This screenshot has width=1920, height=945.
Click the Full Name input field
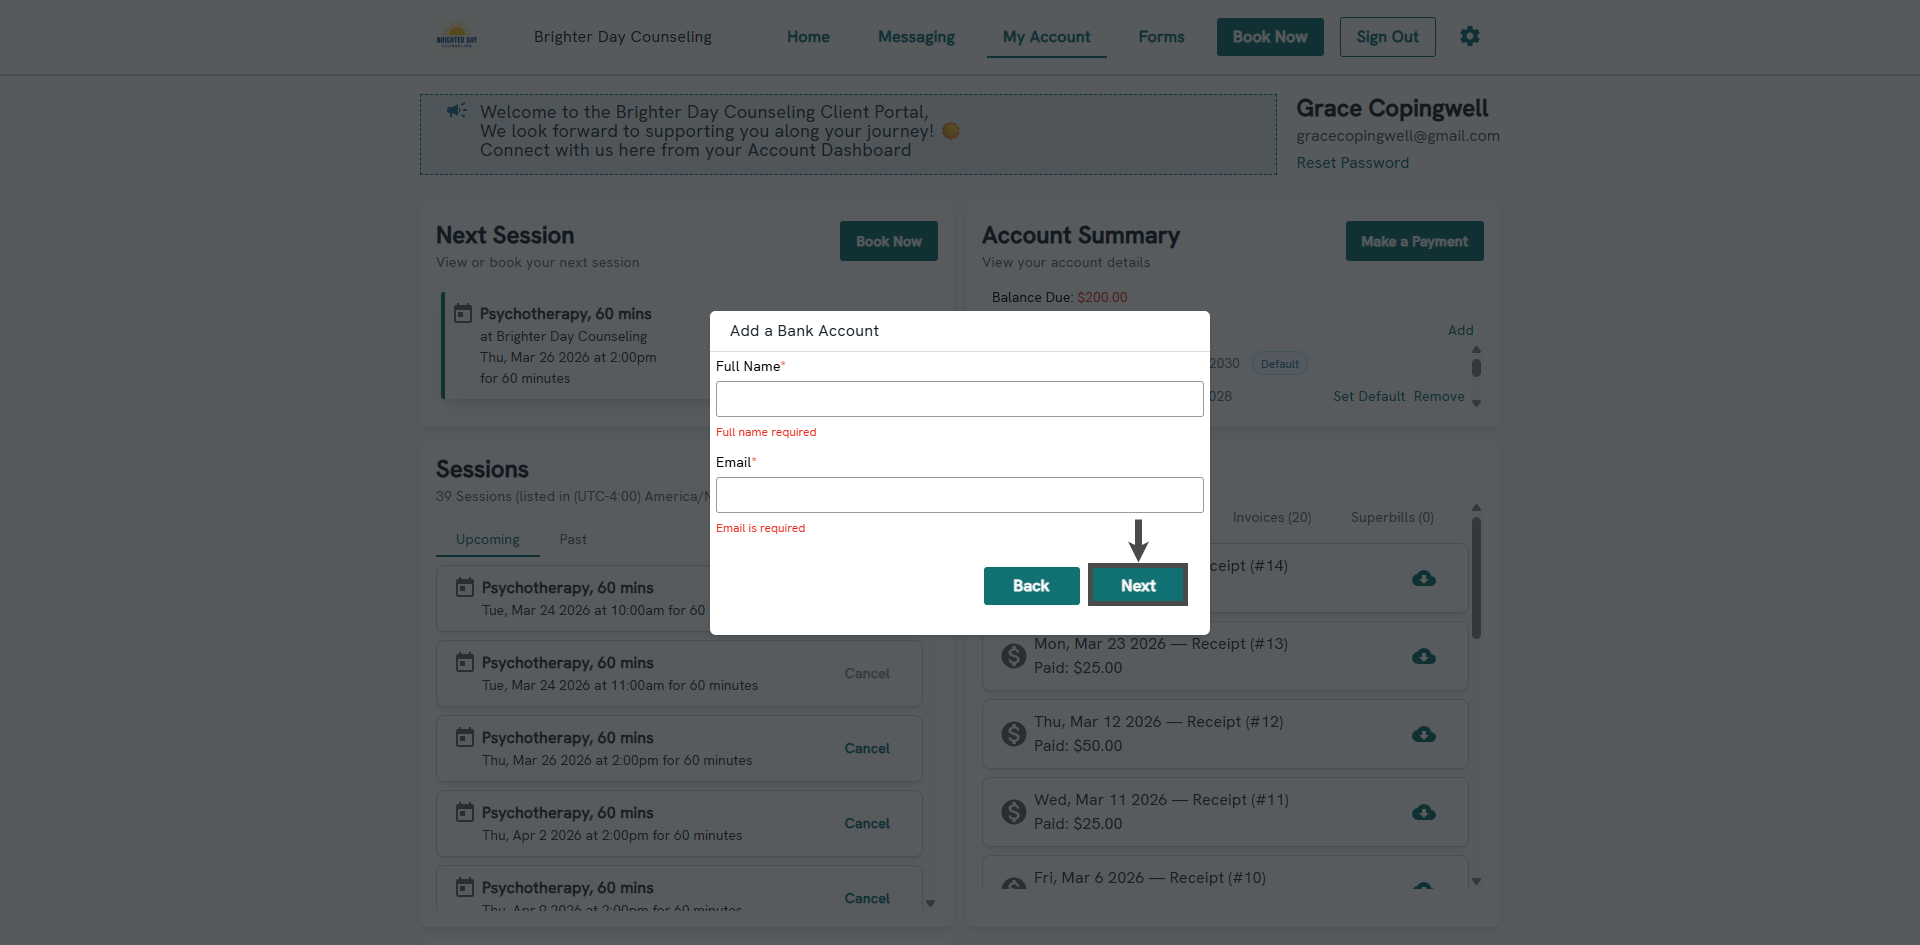[959, 399]
